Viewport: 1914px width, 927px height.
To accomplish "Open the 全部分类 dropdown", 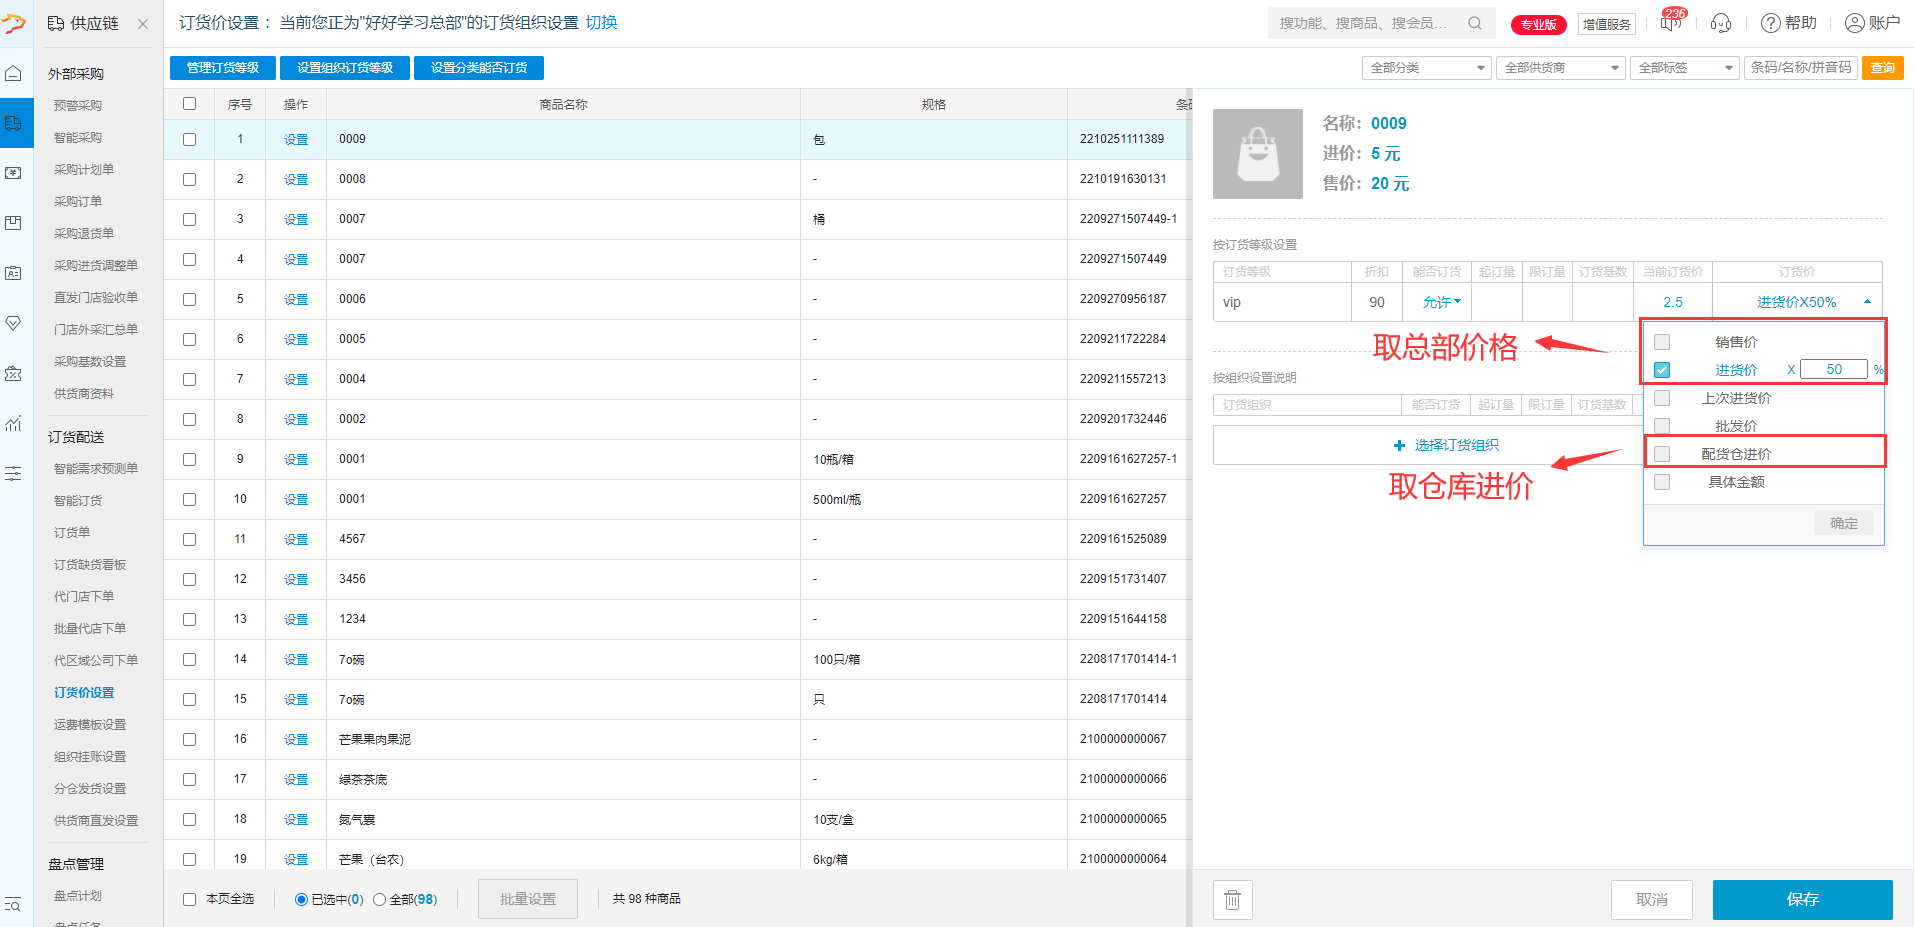I will pyautogui.click(x=1427, y=68).
